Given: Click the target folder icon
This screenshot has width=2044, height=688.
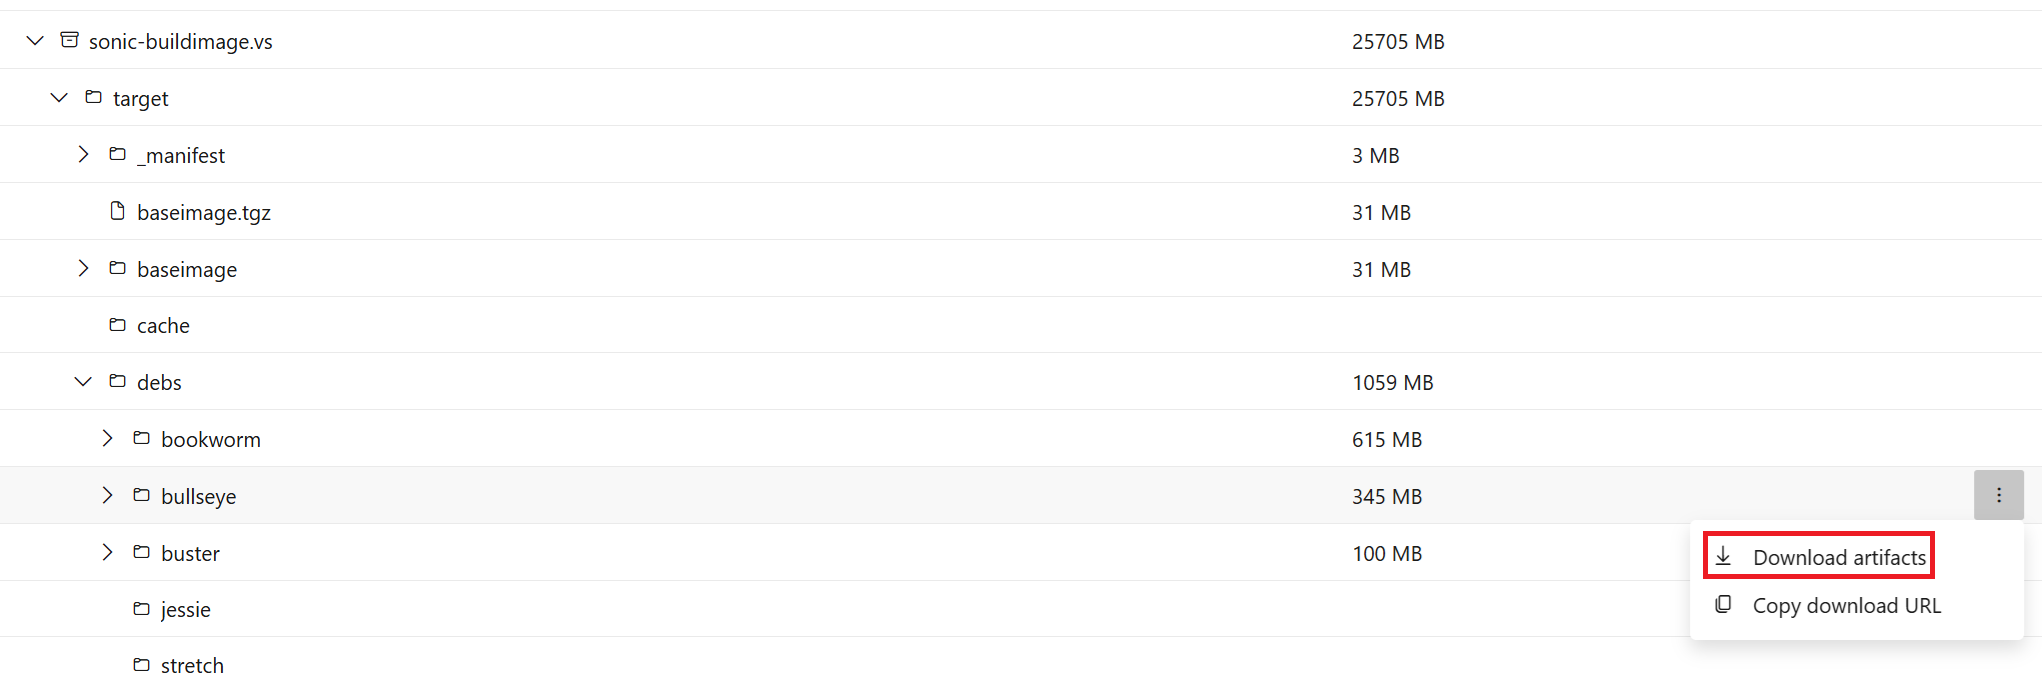Looking at the screenshot, I should (93, 97).
